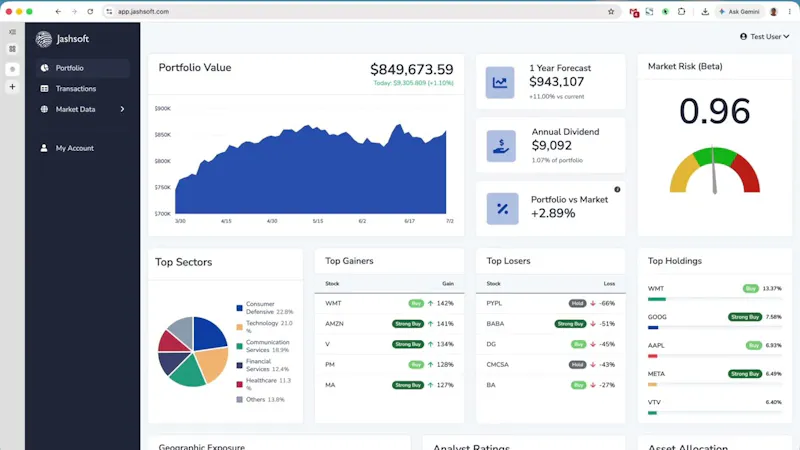Click the VTV holding in Top Holdings

[x=654, y=403]
